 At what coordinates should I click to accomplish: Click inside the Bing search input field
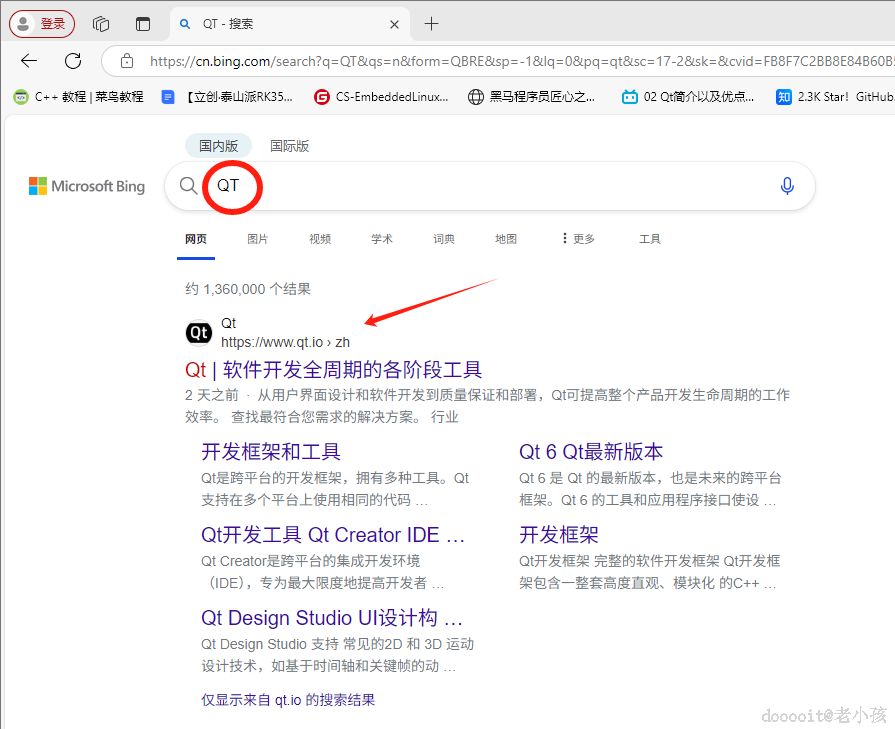click(x=450, y=186)
